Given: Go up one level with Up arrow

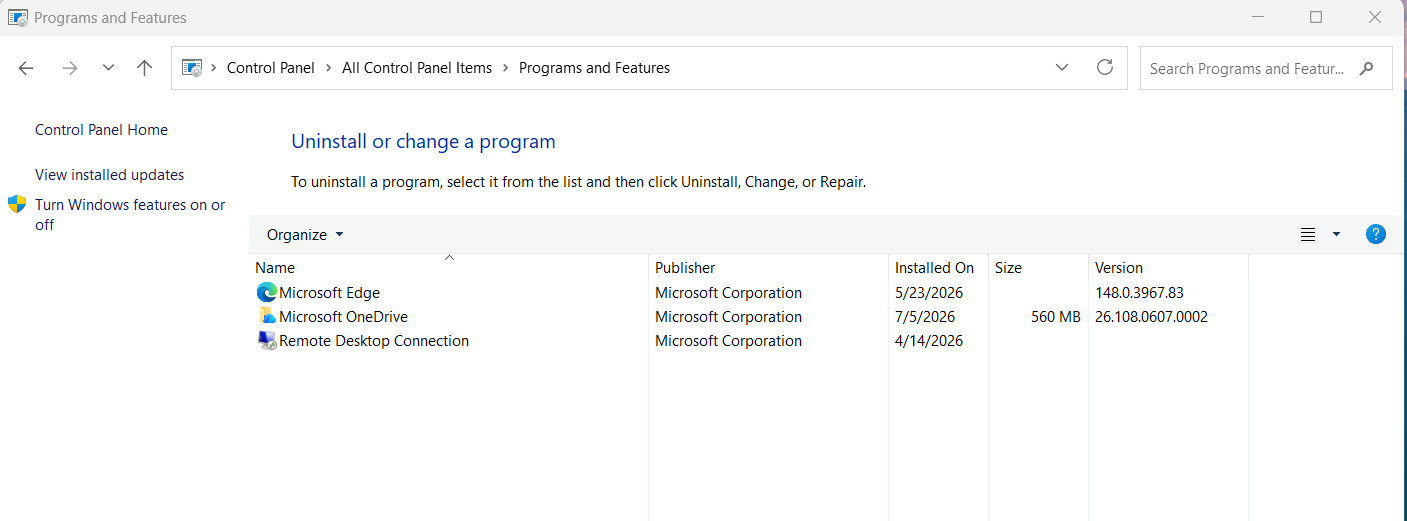Looking at the screenshot, I should (145, 68).
